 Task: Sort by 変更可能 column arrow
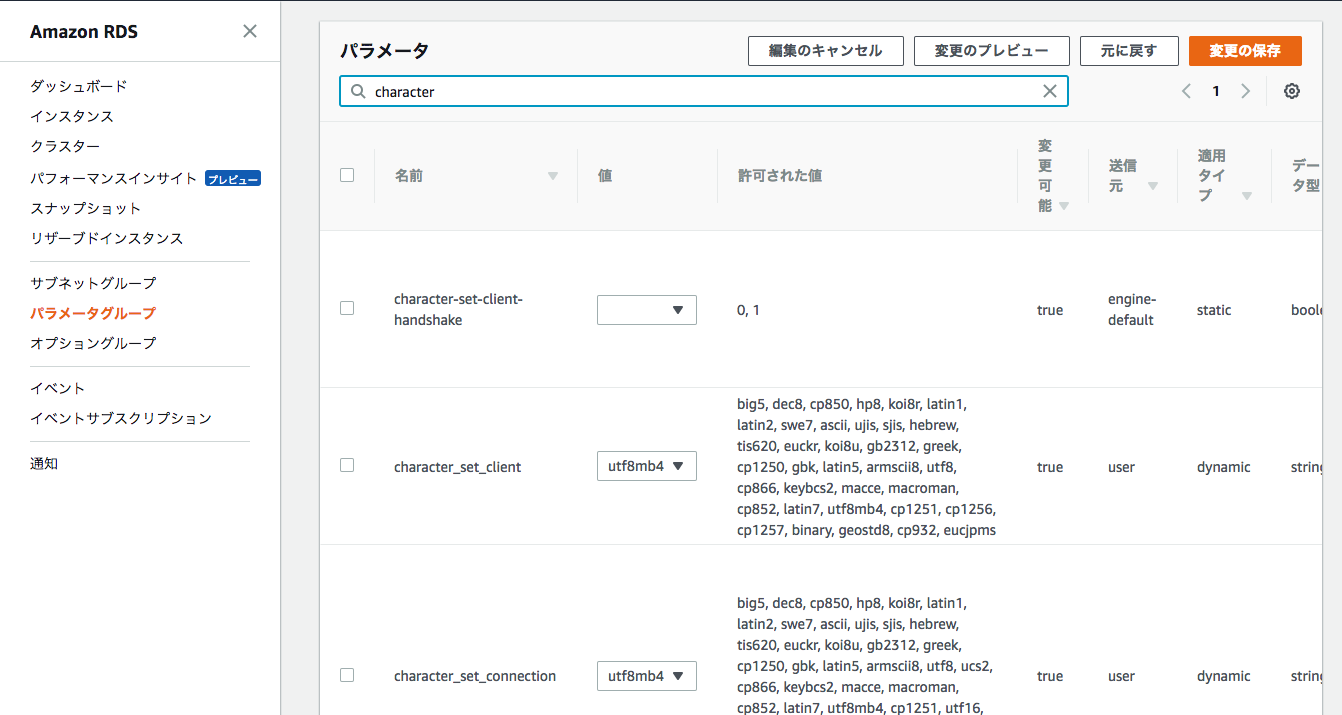click(1063, 206)
